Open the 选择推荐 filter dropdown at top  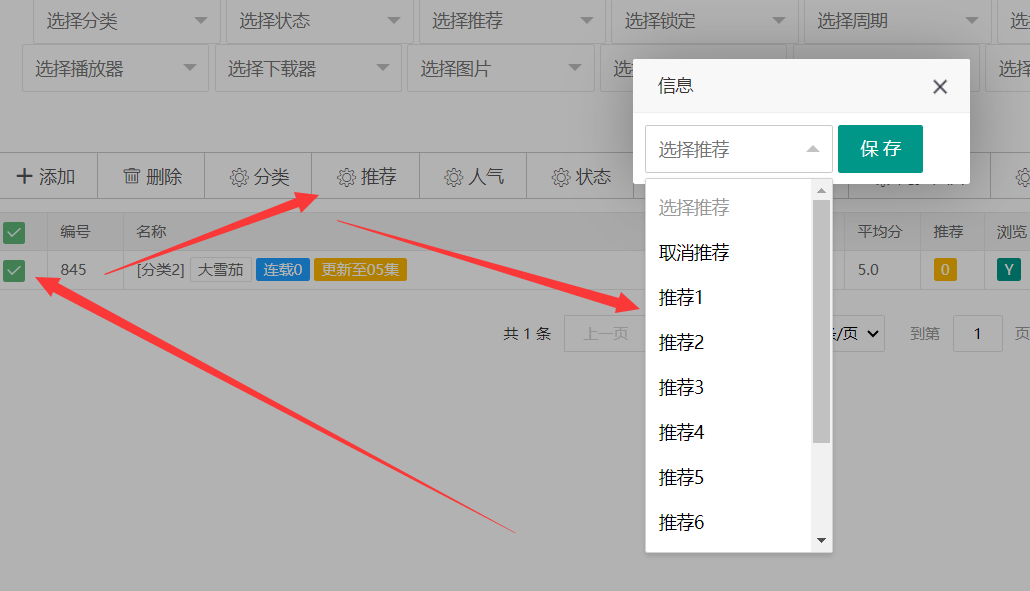pos(512,21)
